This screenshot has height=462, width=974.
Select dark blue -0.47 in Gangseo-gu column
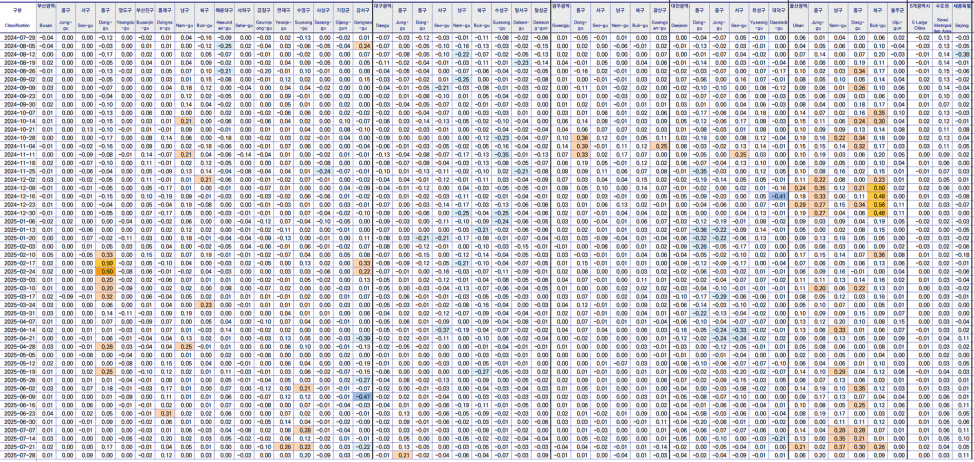coord(362,396)
